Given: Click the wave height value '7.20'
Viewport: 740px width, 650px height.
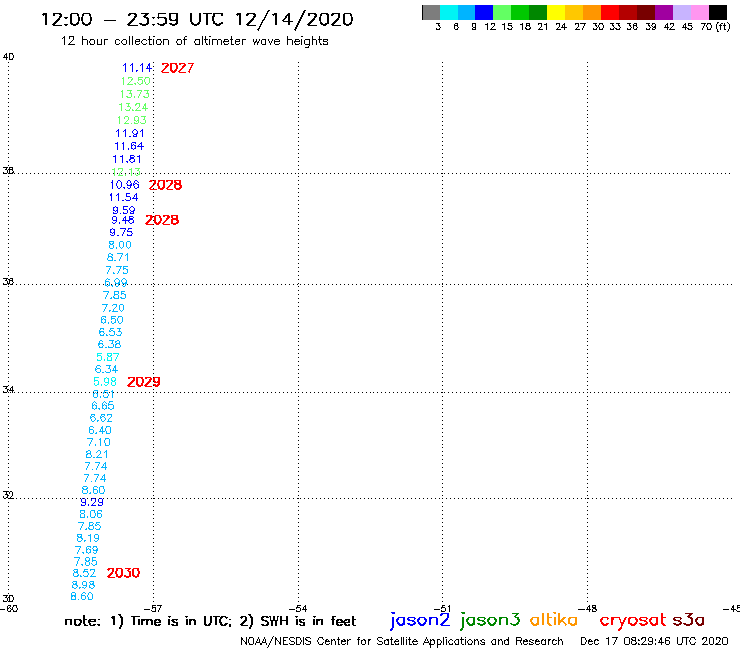Looking at the screenshot, I should [113, 308].
